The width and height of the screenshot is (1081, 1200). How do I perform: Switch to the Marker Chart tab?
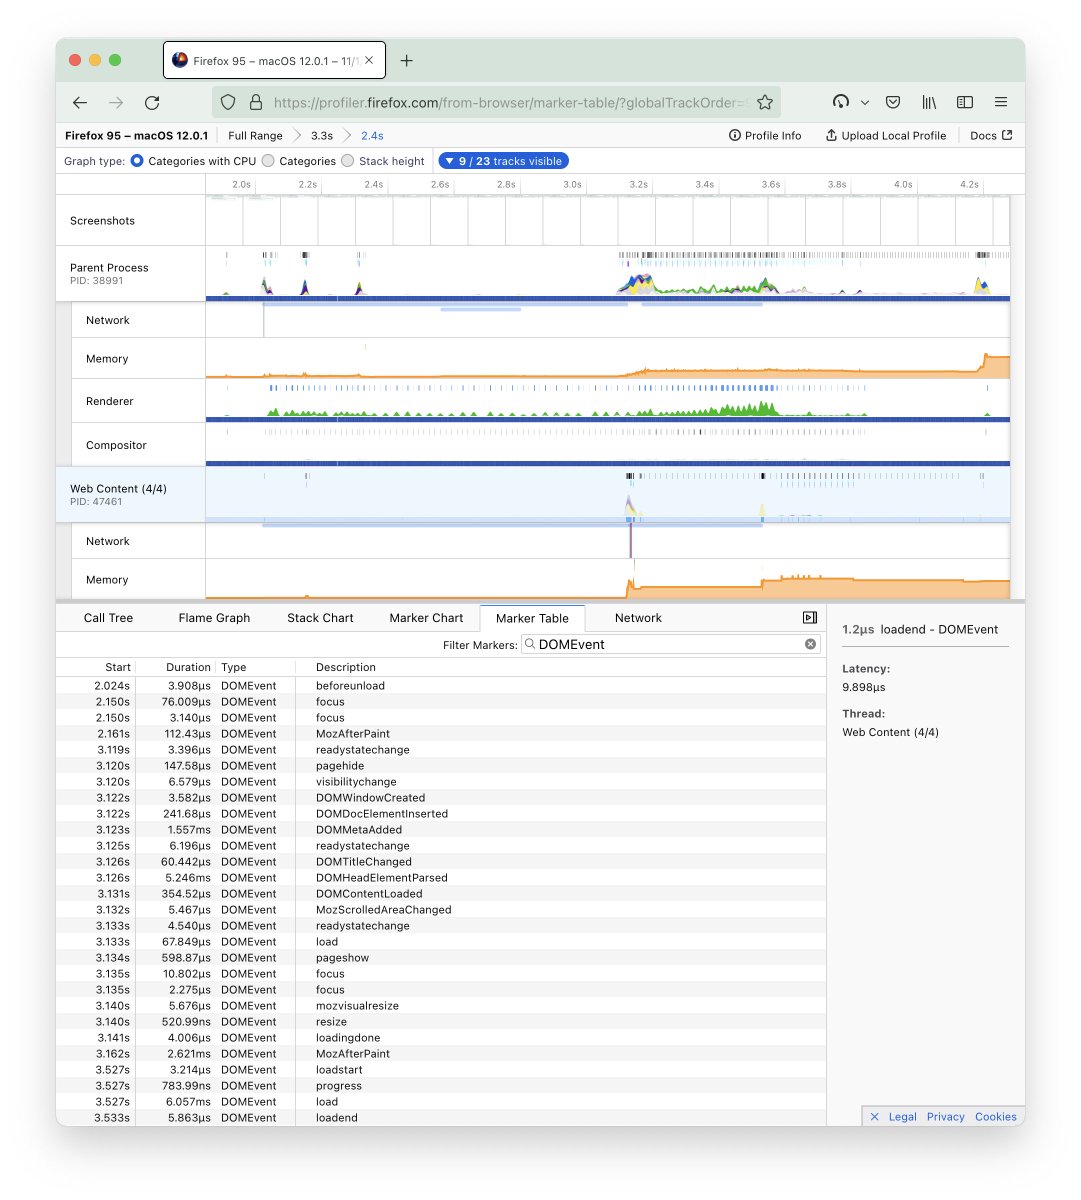[x=426, y=618]
